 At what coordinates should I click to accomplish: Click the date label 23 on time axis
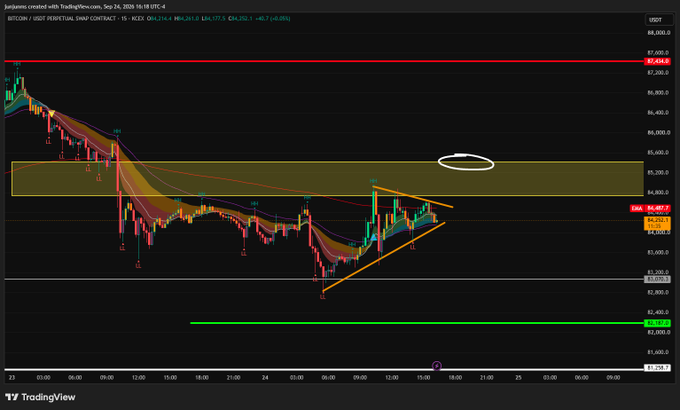click(12, 377)
